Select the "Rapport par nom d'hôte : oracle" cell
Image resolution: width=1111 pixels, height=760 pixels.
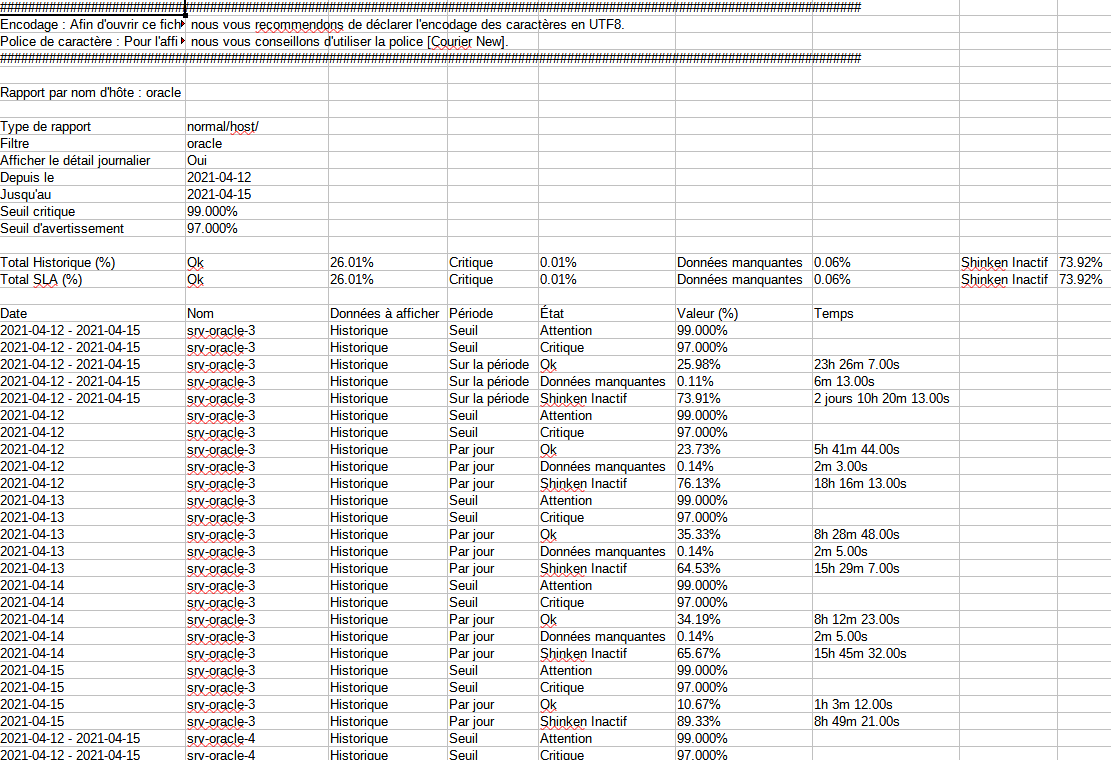(x=91, y=93)
